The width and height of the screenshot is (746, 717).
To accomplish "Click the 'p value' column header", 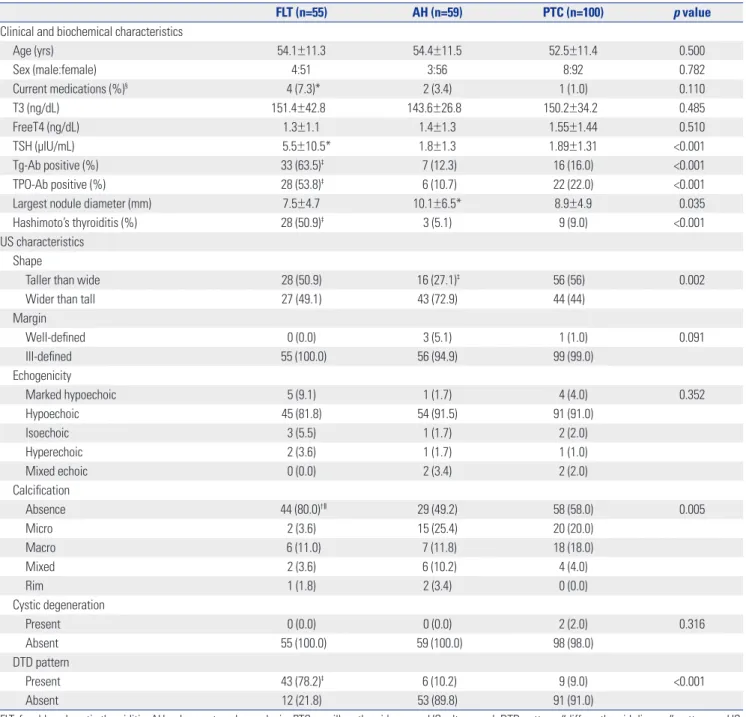I will click(692, 12).
